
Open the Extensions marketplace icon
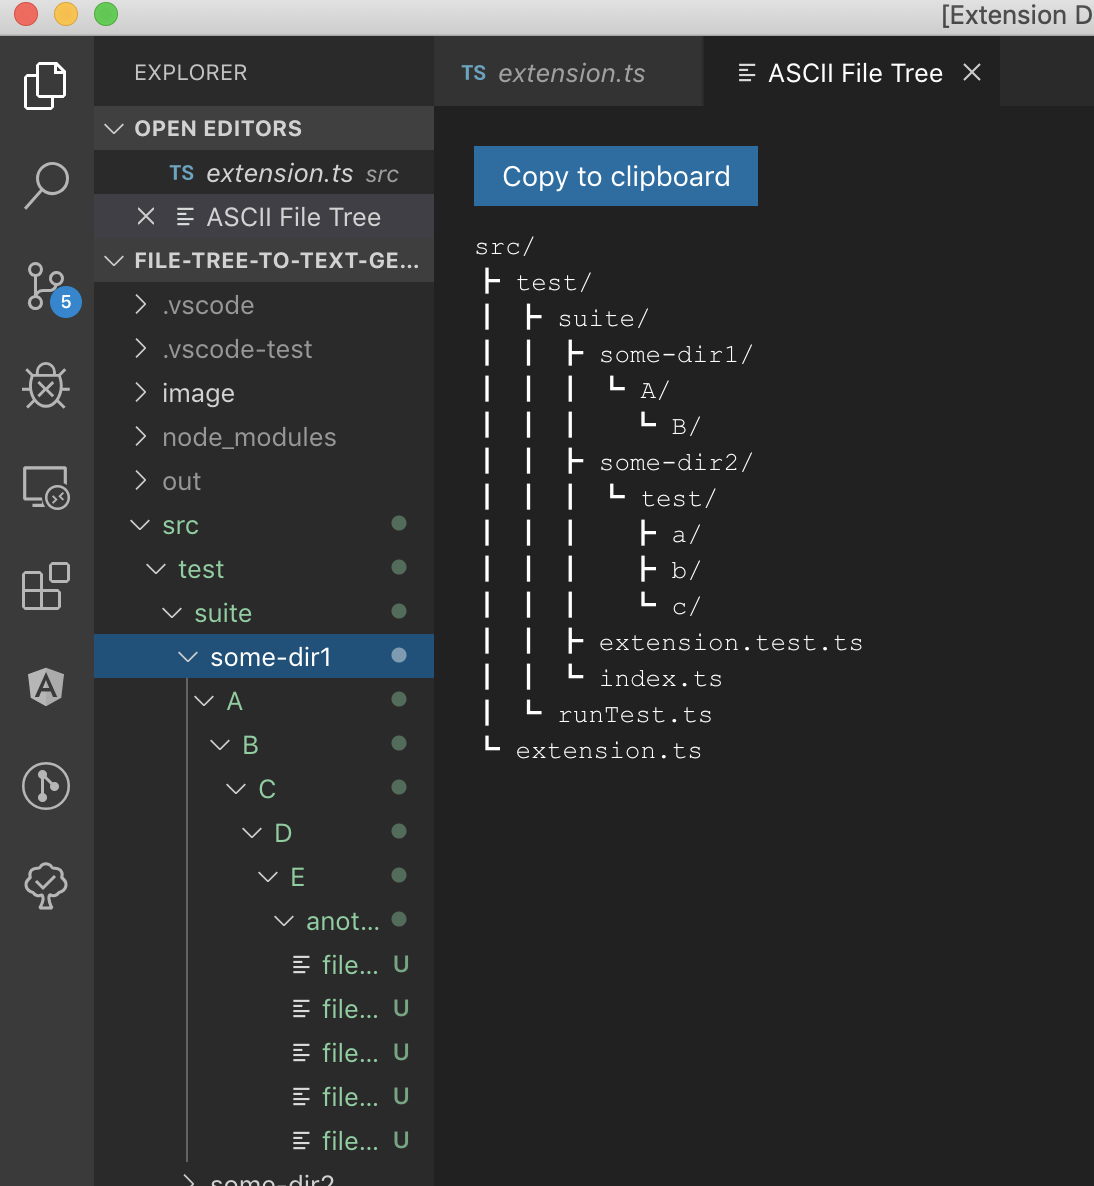pyautogui.click(x=45, y=587)
